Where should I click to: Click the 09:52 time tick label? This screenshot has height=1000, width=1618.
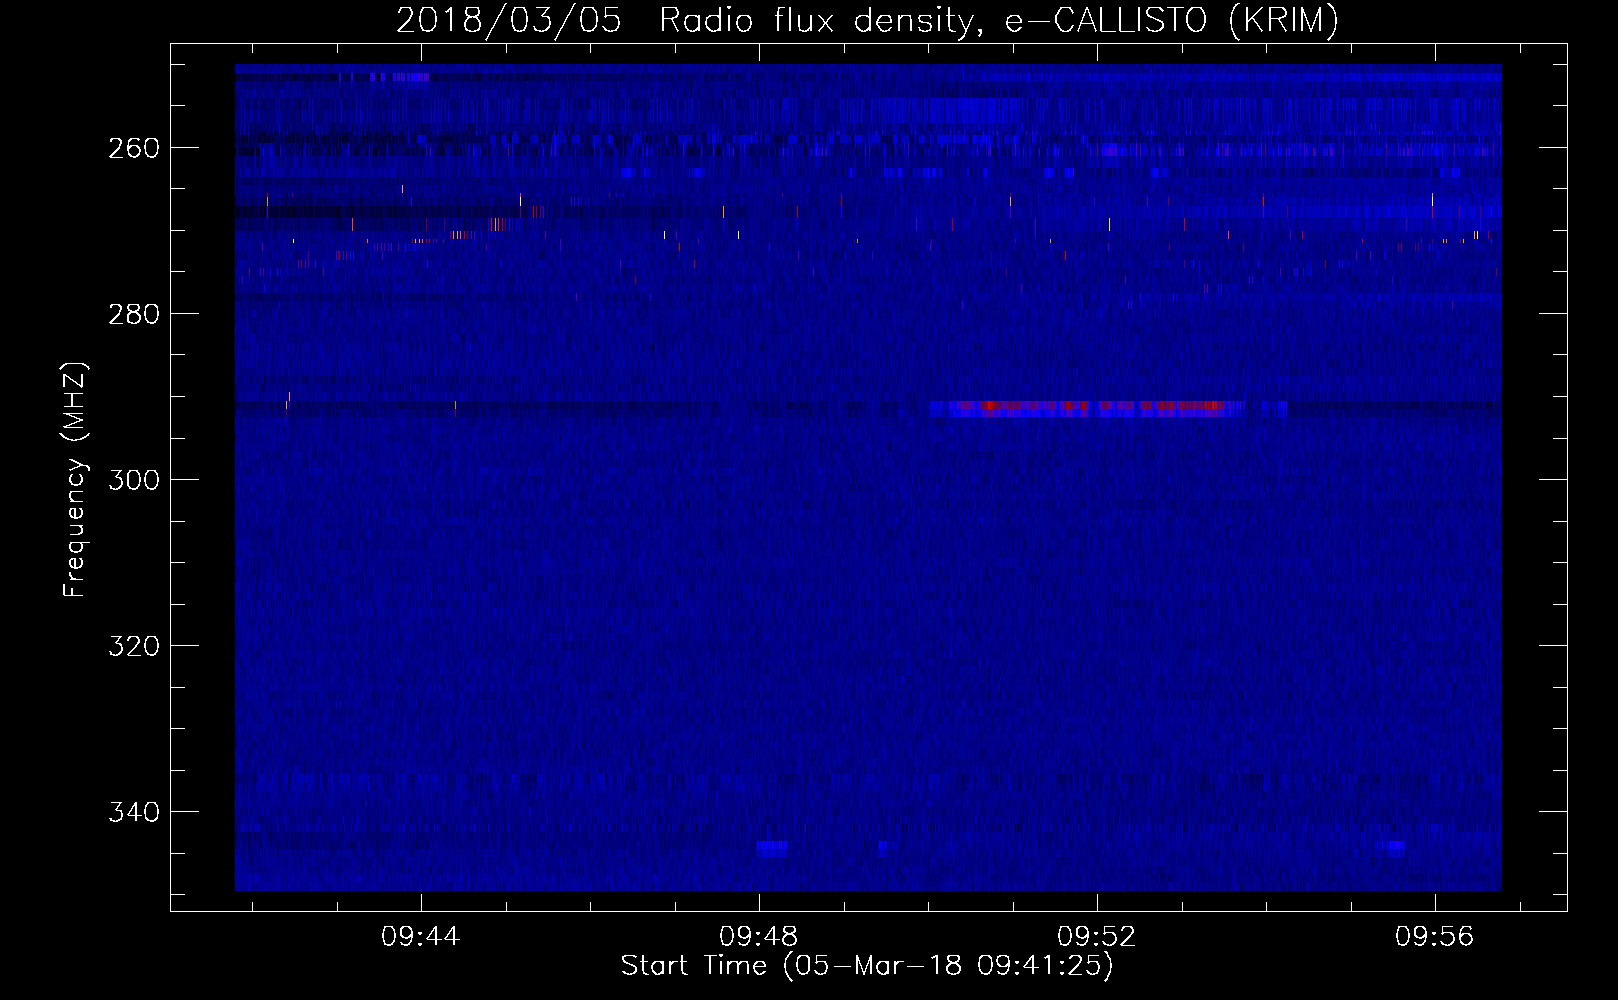click(x=1097, y=936)
